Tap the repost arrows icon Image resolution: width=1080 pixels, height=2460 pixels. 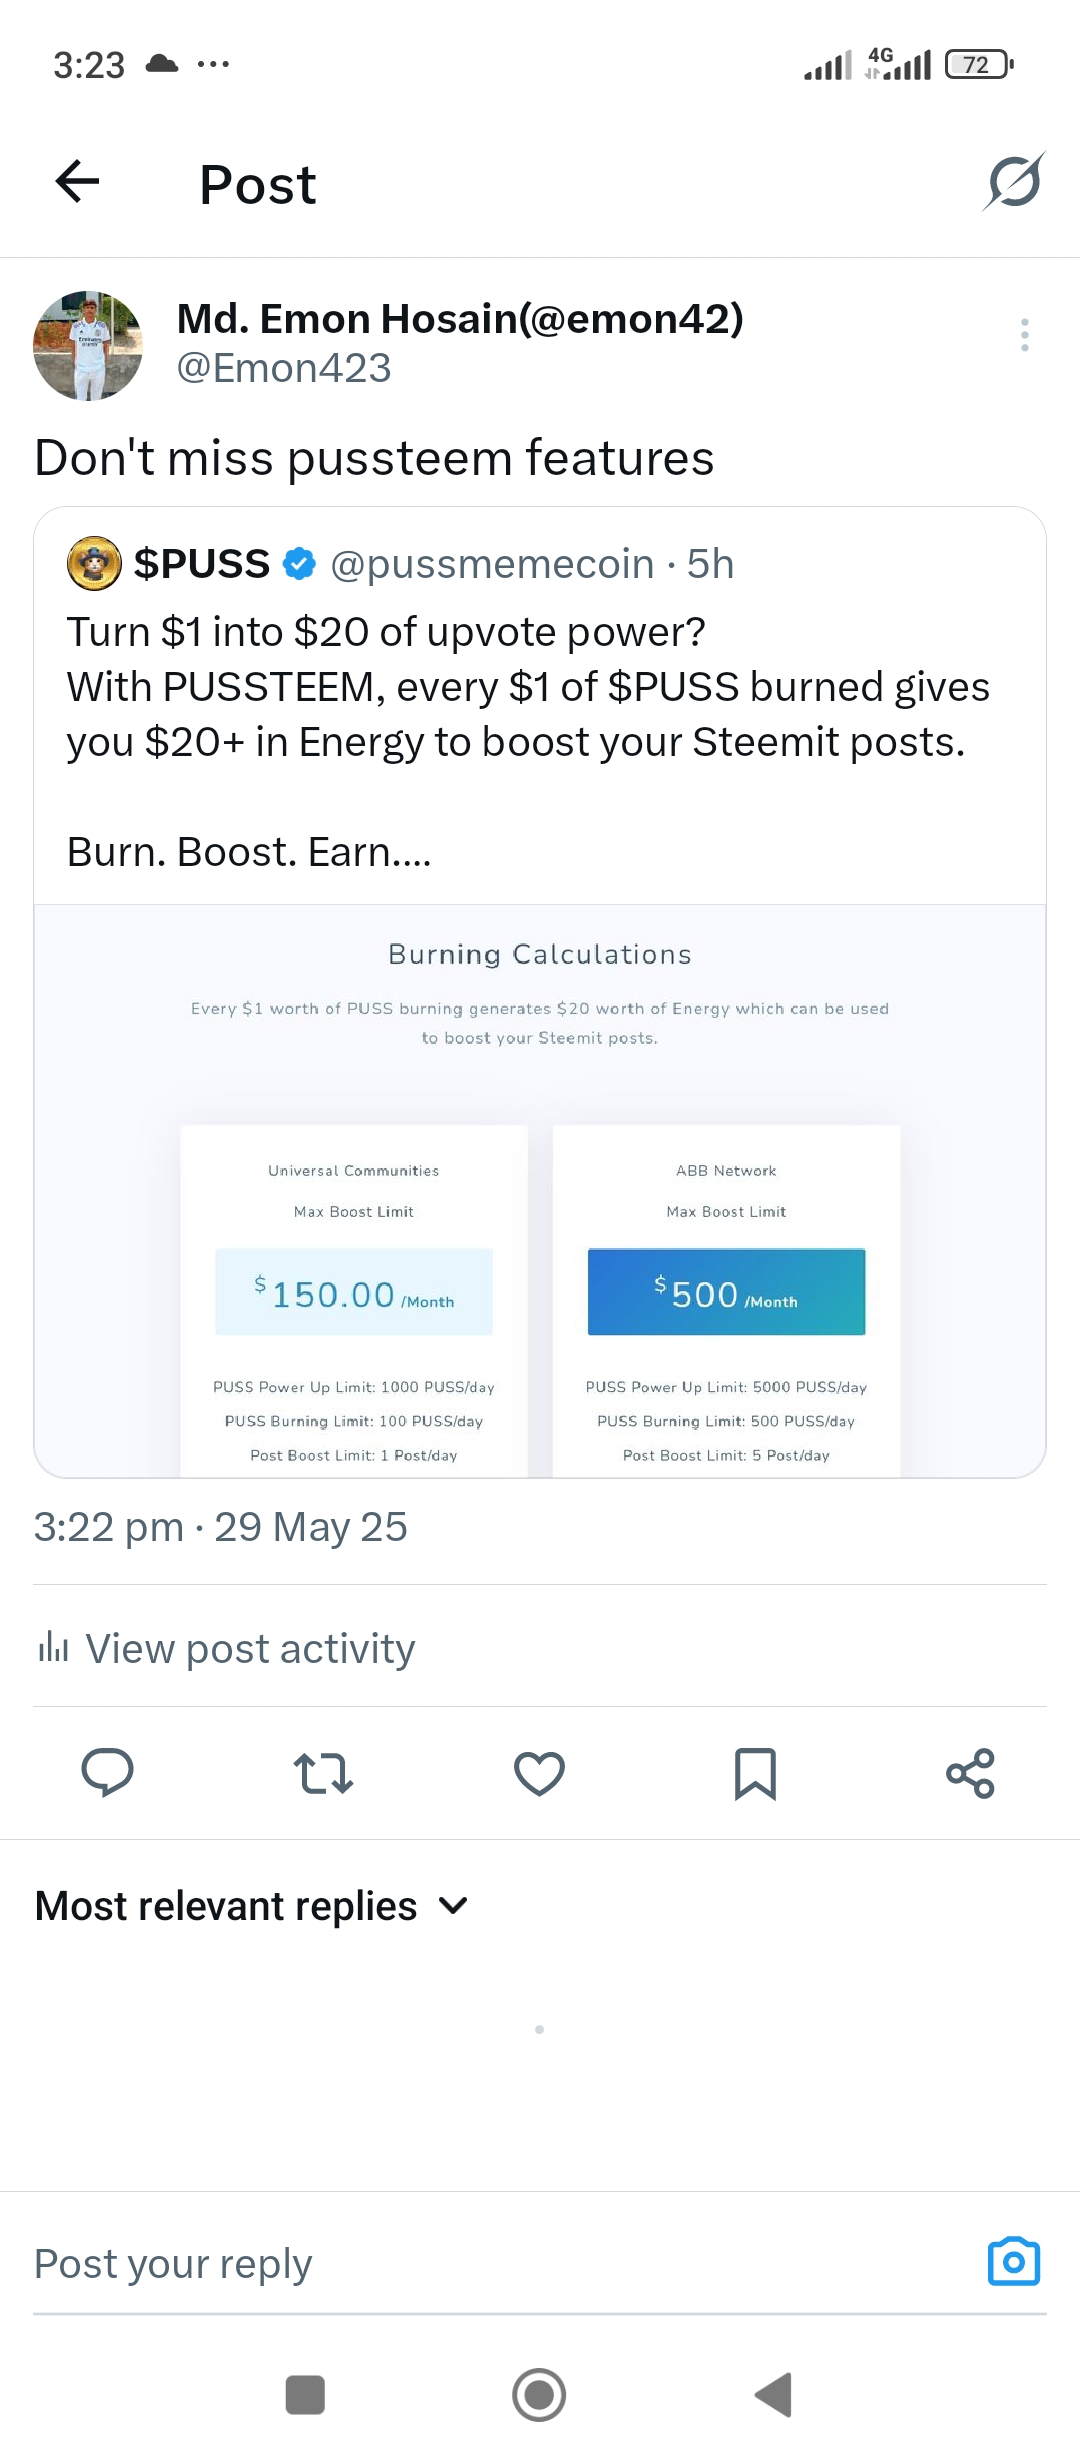coord(323,1773)
